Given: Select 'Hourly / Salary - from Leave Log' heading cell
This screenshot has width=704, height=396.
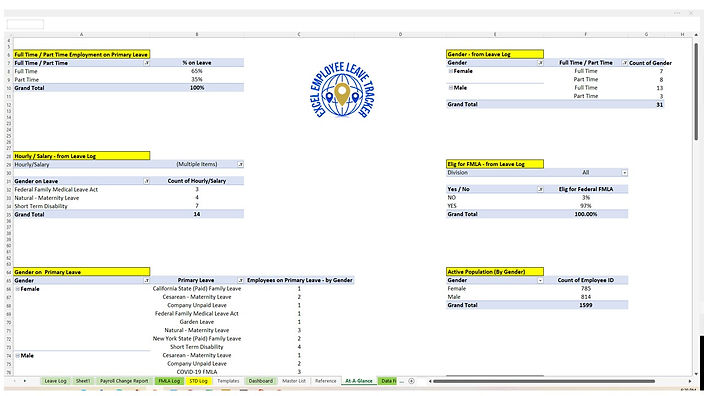Looking at the screenshot, I should (81, 156).
